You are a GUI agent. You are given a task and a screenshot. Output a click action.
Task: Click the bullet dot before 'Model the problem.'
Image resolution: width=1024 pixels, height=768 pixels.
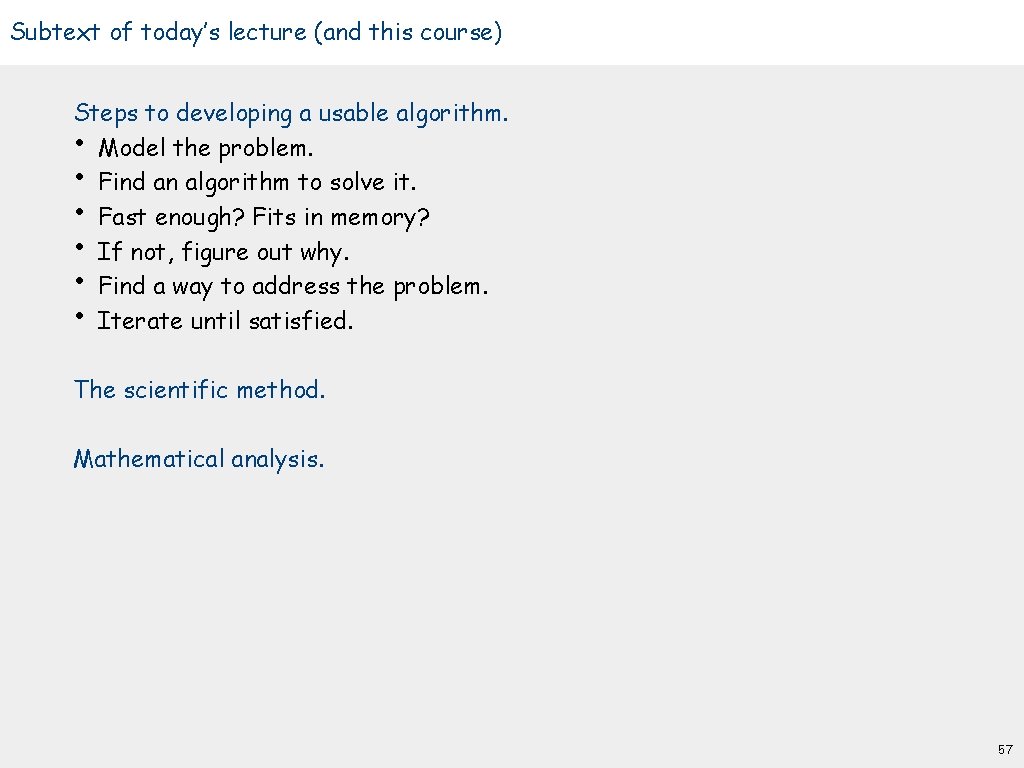(x=79, y=143)
